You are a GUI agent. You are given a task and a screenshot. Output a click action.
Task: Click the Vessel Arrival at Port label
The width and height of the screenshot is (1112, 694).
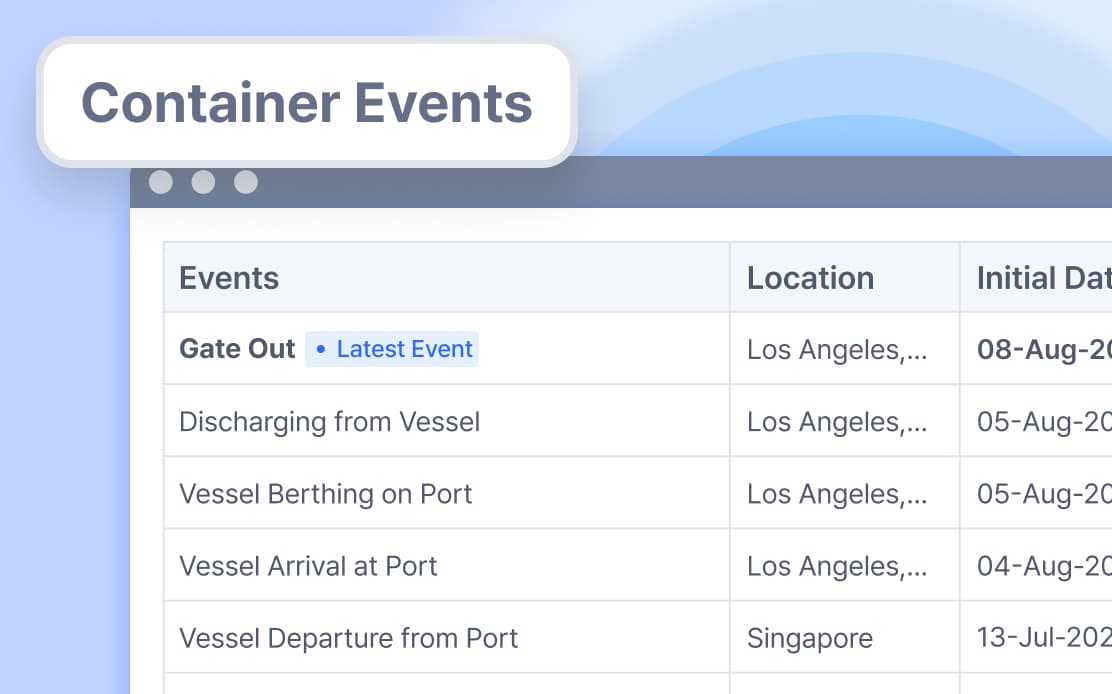pyautogui.click(x=308, y=565)
